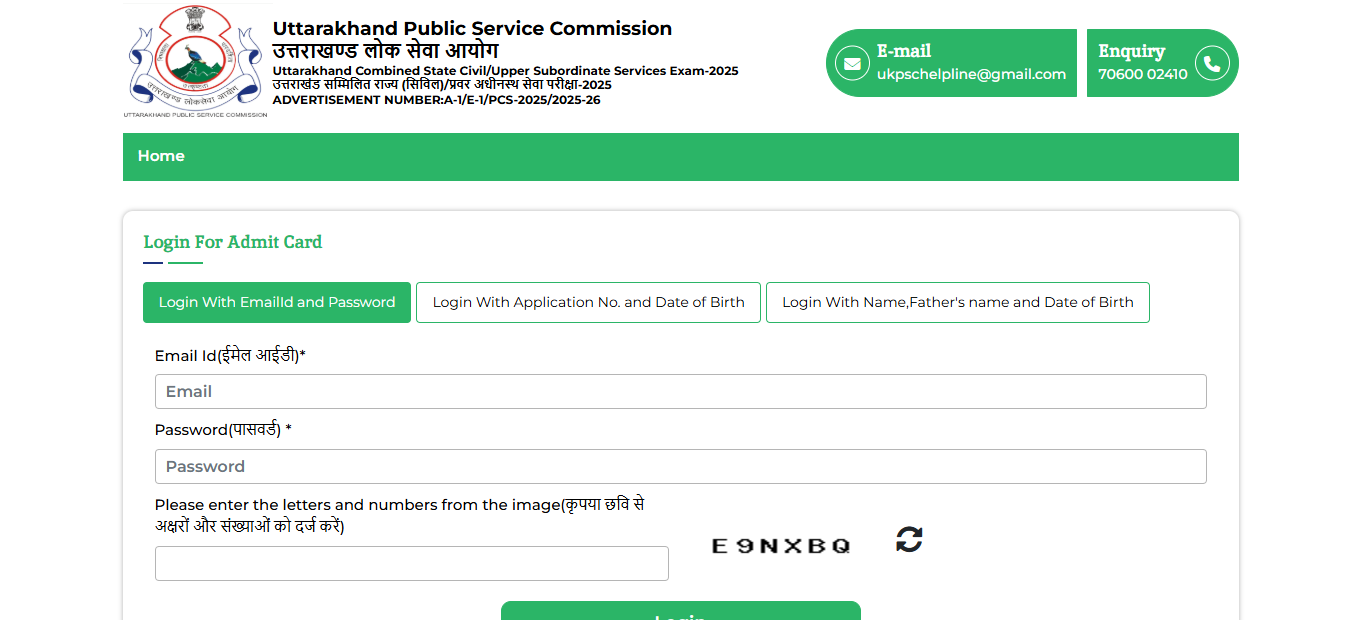Select the "Login With EmailId and Password" tab
This screenshot has height=620, width=1349.
click(277, 302)
